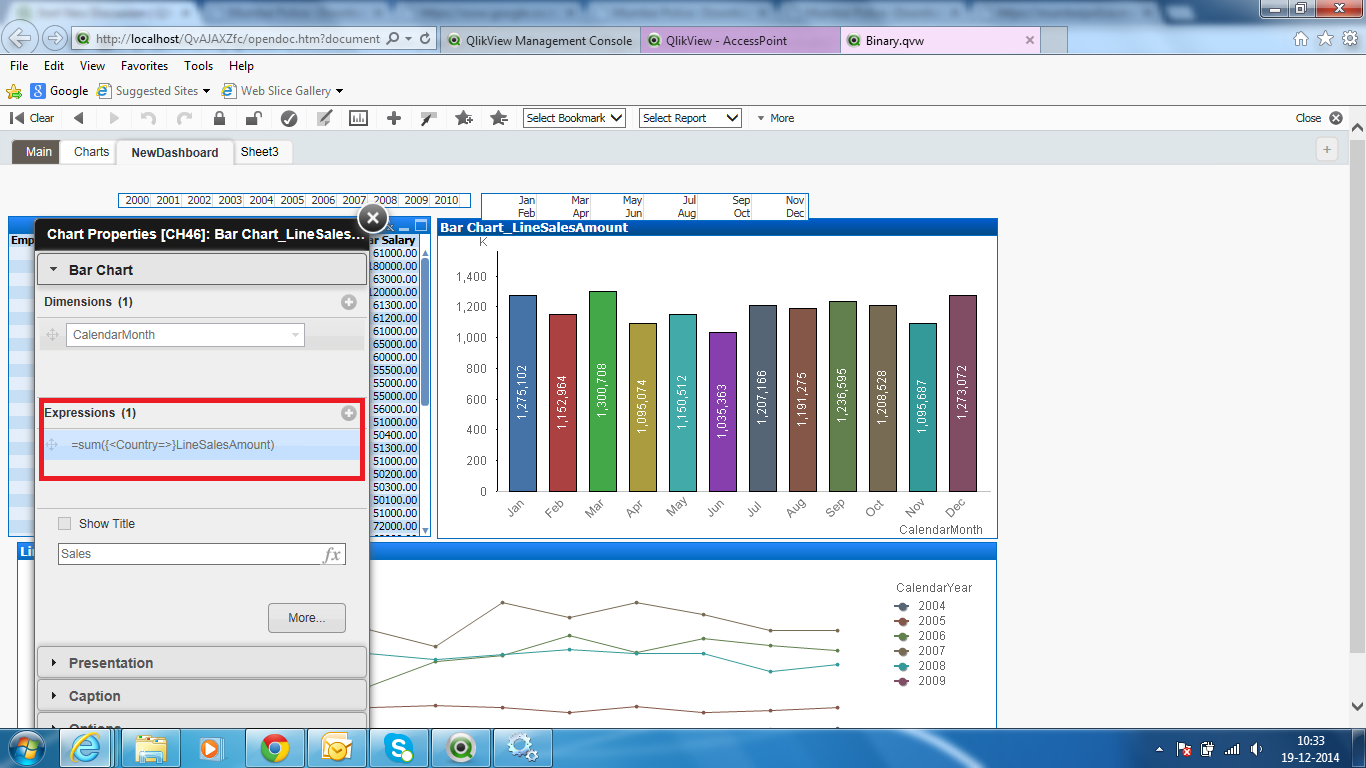This screenshot has height=768, width=1366.
Task: Select year 2004 in the year list box
Action: click(261, 200)
